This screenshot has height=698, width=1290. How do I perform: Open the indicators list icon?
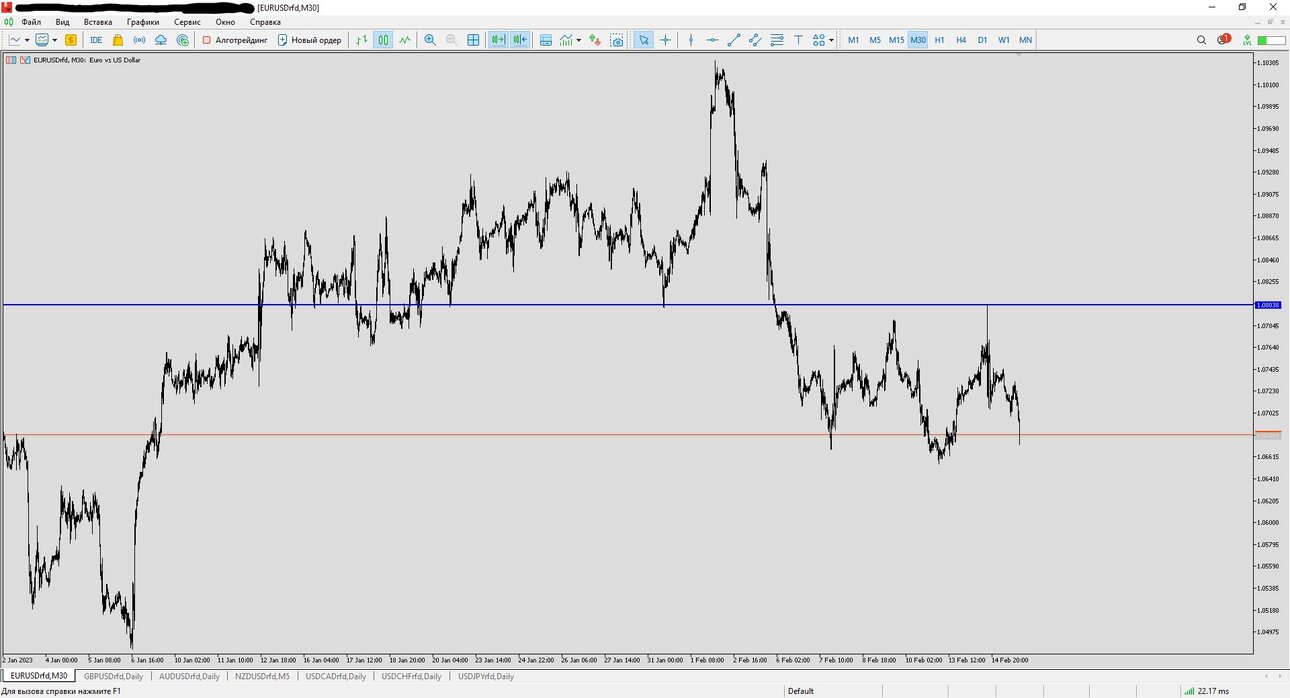pos(567,40)
